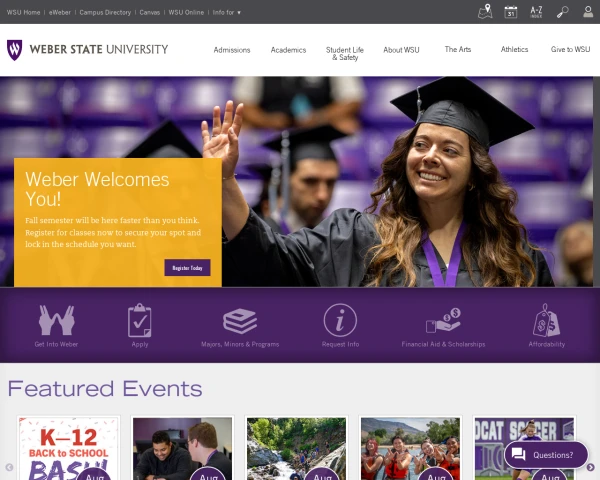This screenshot has width=600, height=480.
Task: Open the Admissions menu
Action: [232, 50]
